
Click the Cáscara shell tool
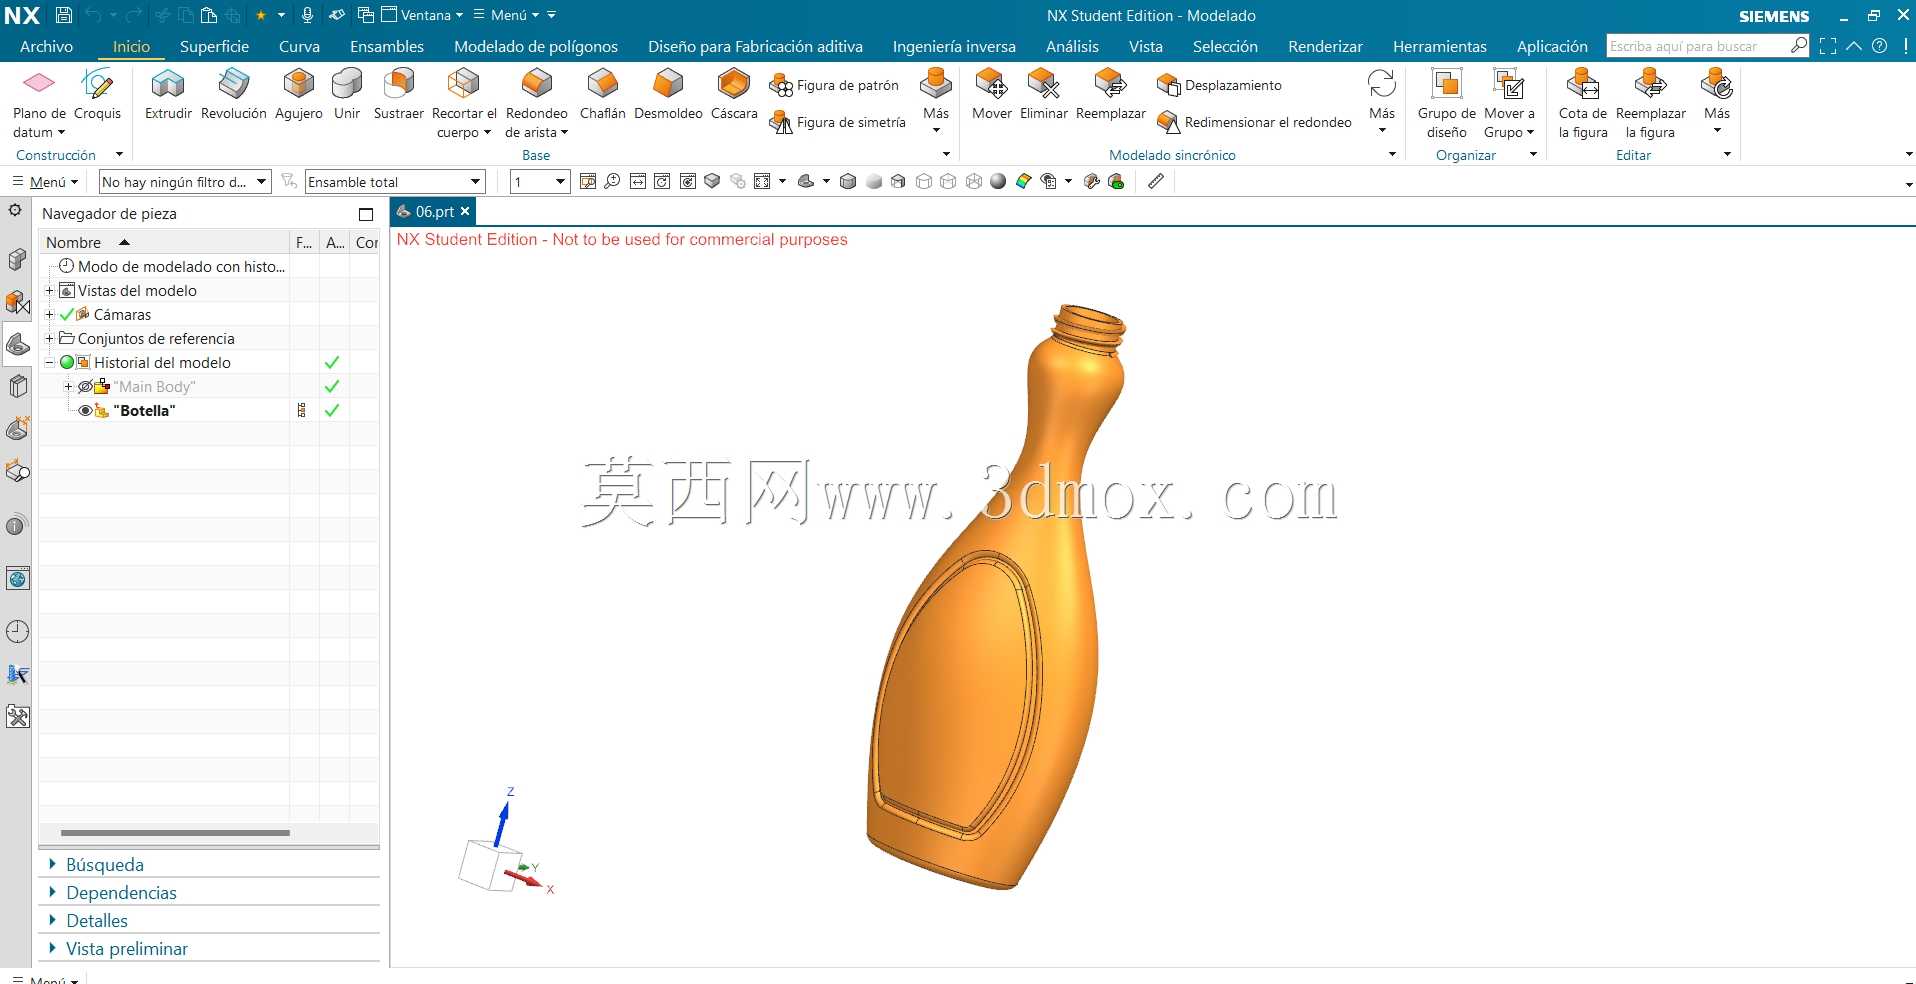pyautogui.click(x=734, y=95)
